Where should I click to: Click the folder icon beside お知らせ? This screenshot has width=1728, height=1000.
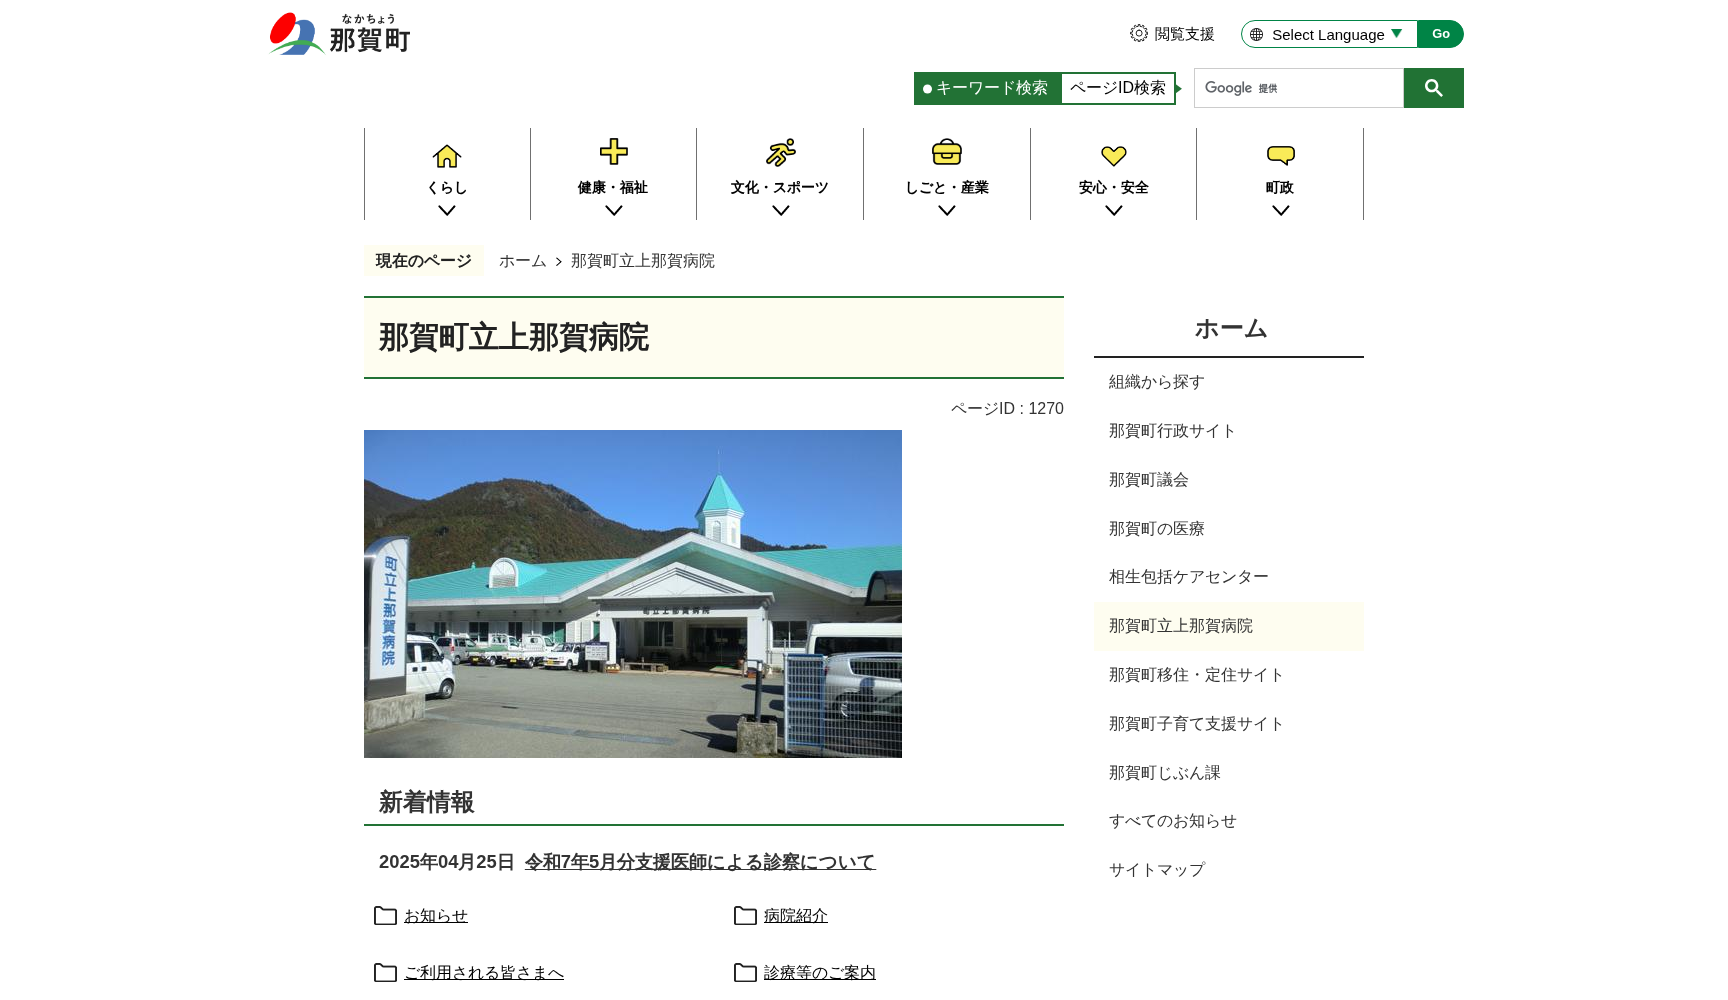tap(385, 916)
